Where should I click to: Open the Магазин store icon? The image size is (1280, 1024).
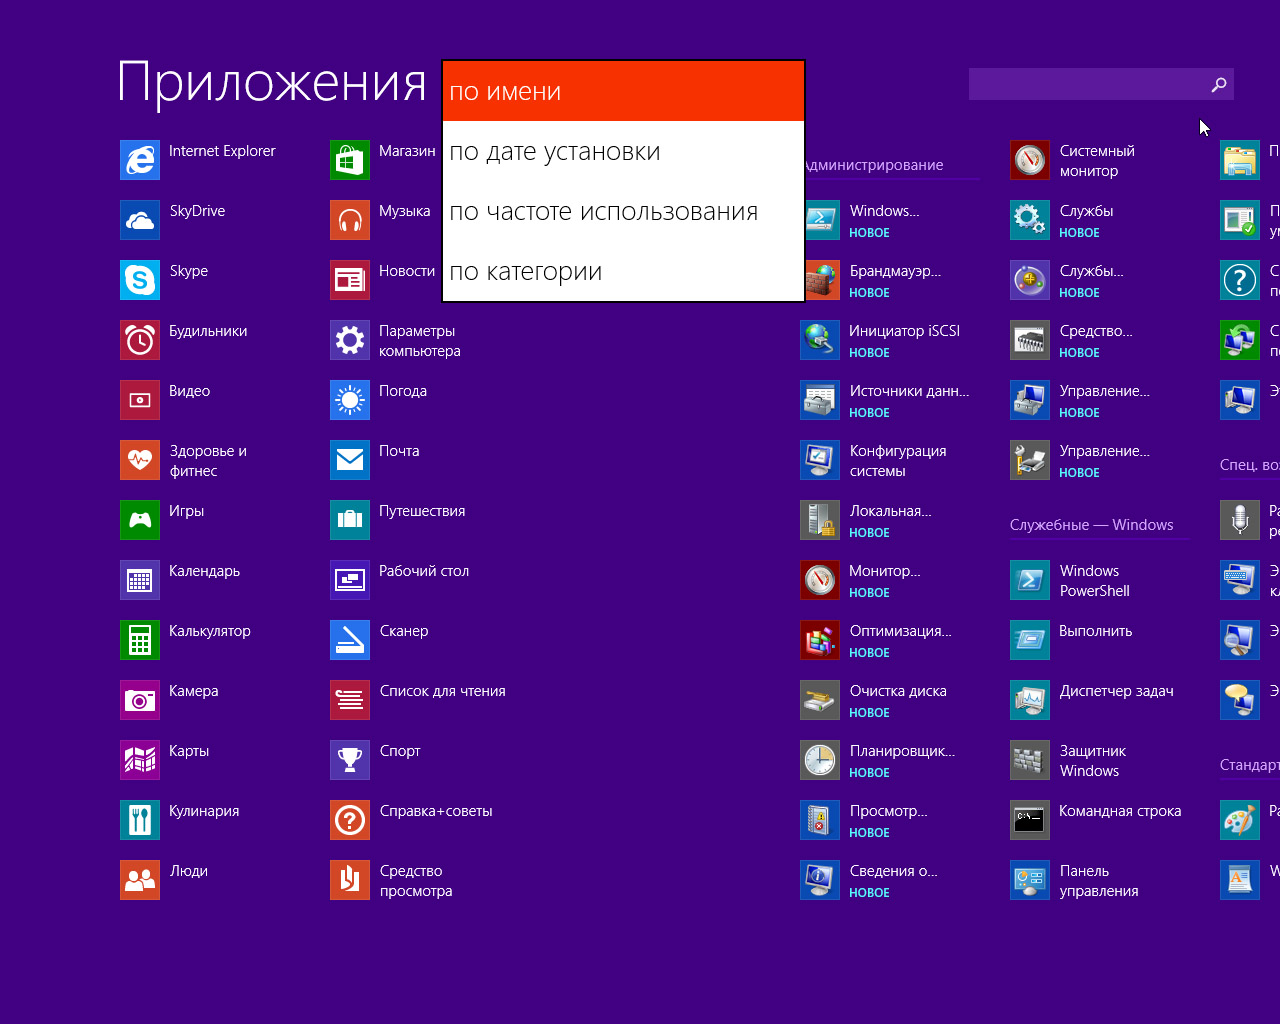pos(350,160)
